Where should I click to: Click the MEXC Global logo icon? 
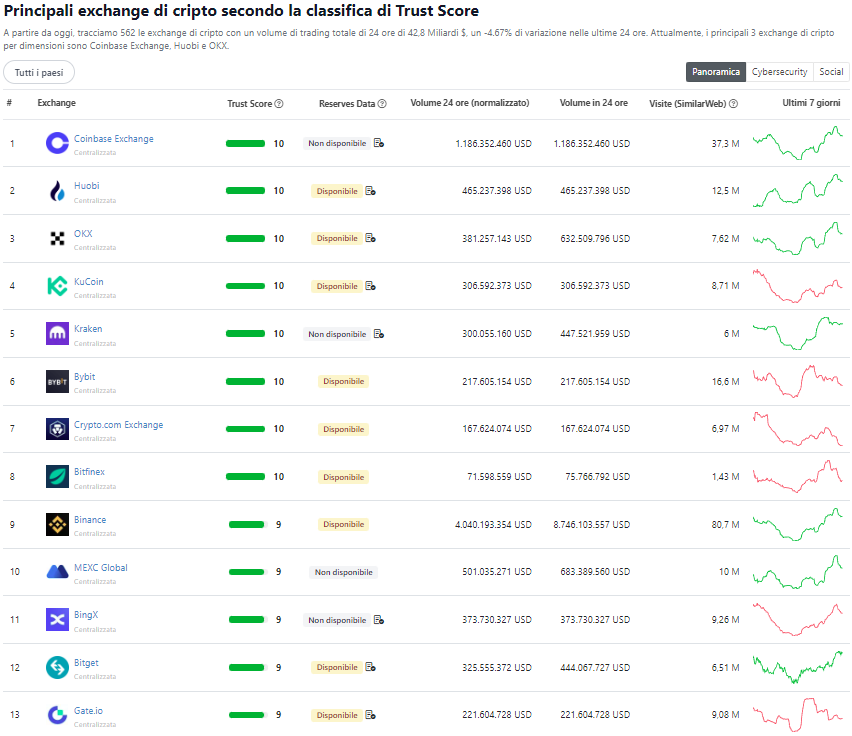coord(57,571)
